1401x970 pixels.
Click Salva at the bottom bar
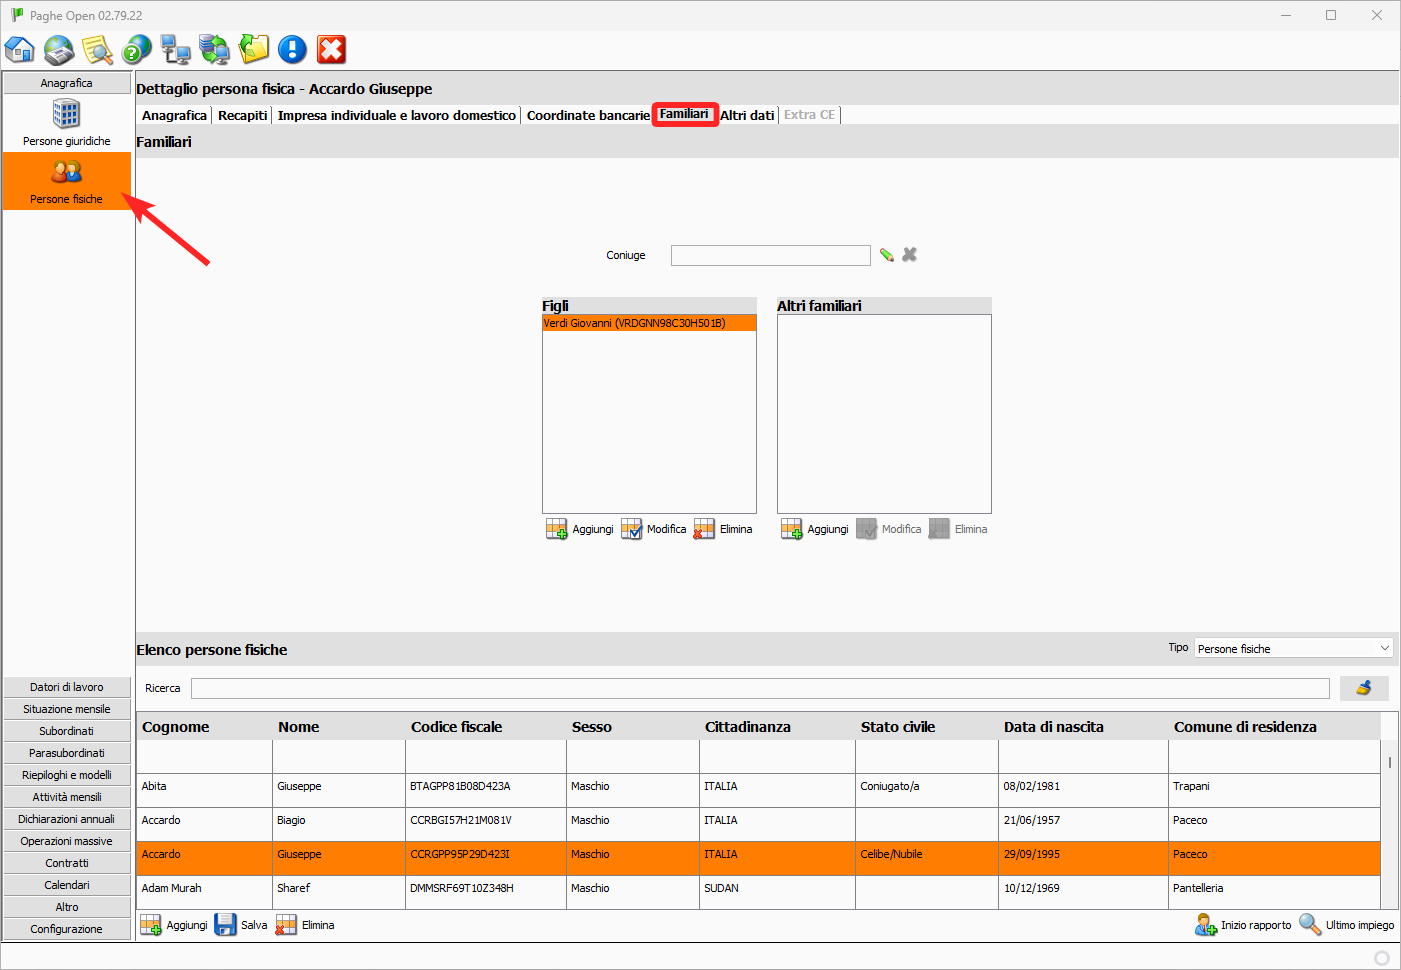tap(241, 925)
